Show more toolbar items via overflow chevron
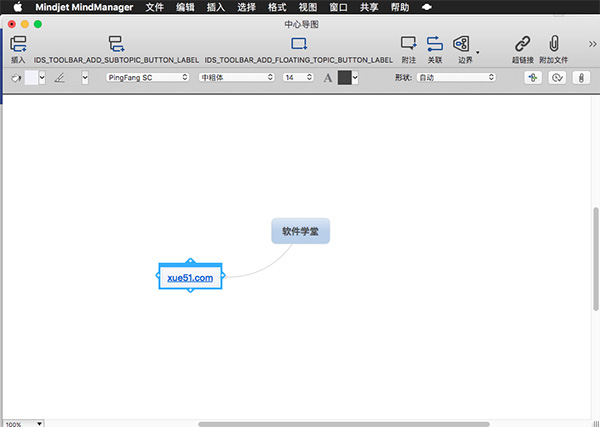The height and width of the screenshot is (427, 600). [592, 44]
